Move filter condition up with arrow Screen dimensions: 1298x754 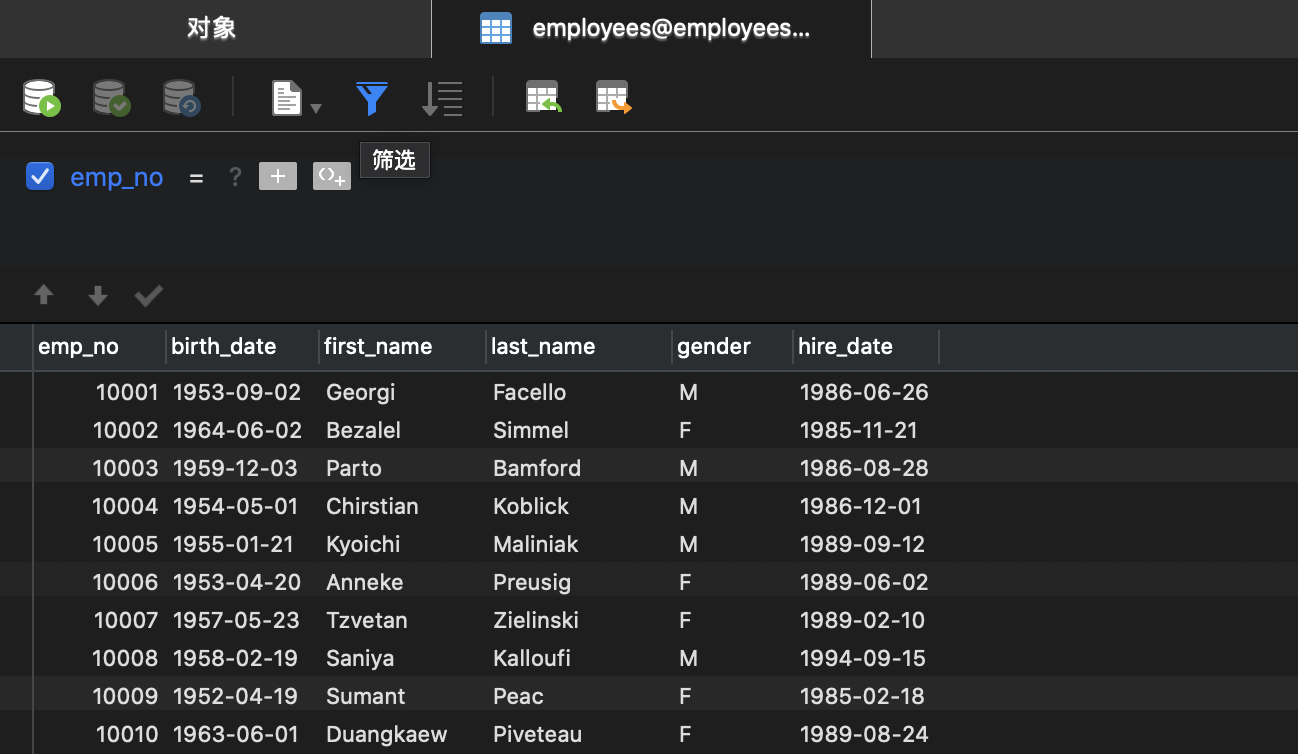coord(44,295)
